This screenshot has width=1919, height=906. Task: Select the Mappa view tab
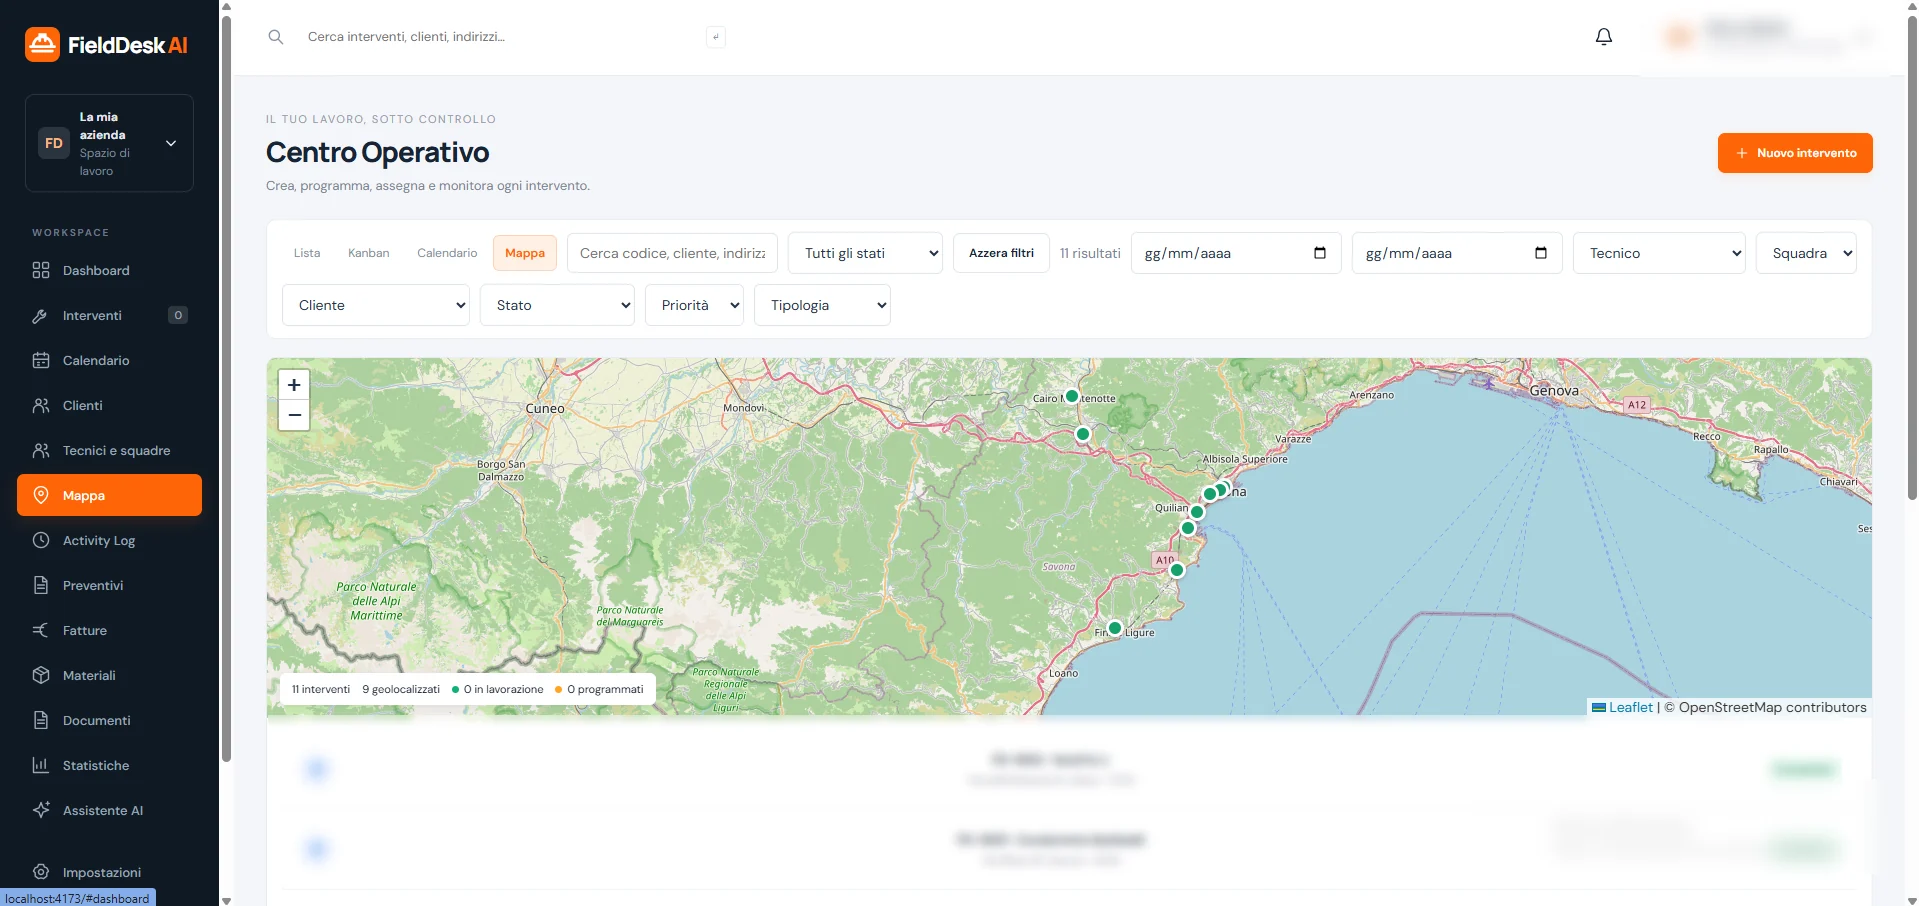click(525, 253)
